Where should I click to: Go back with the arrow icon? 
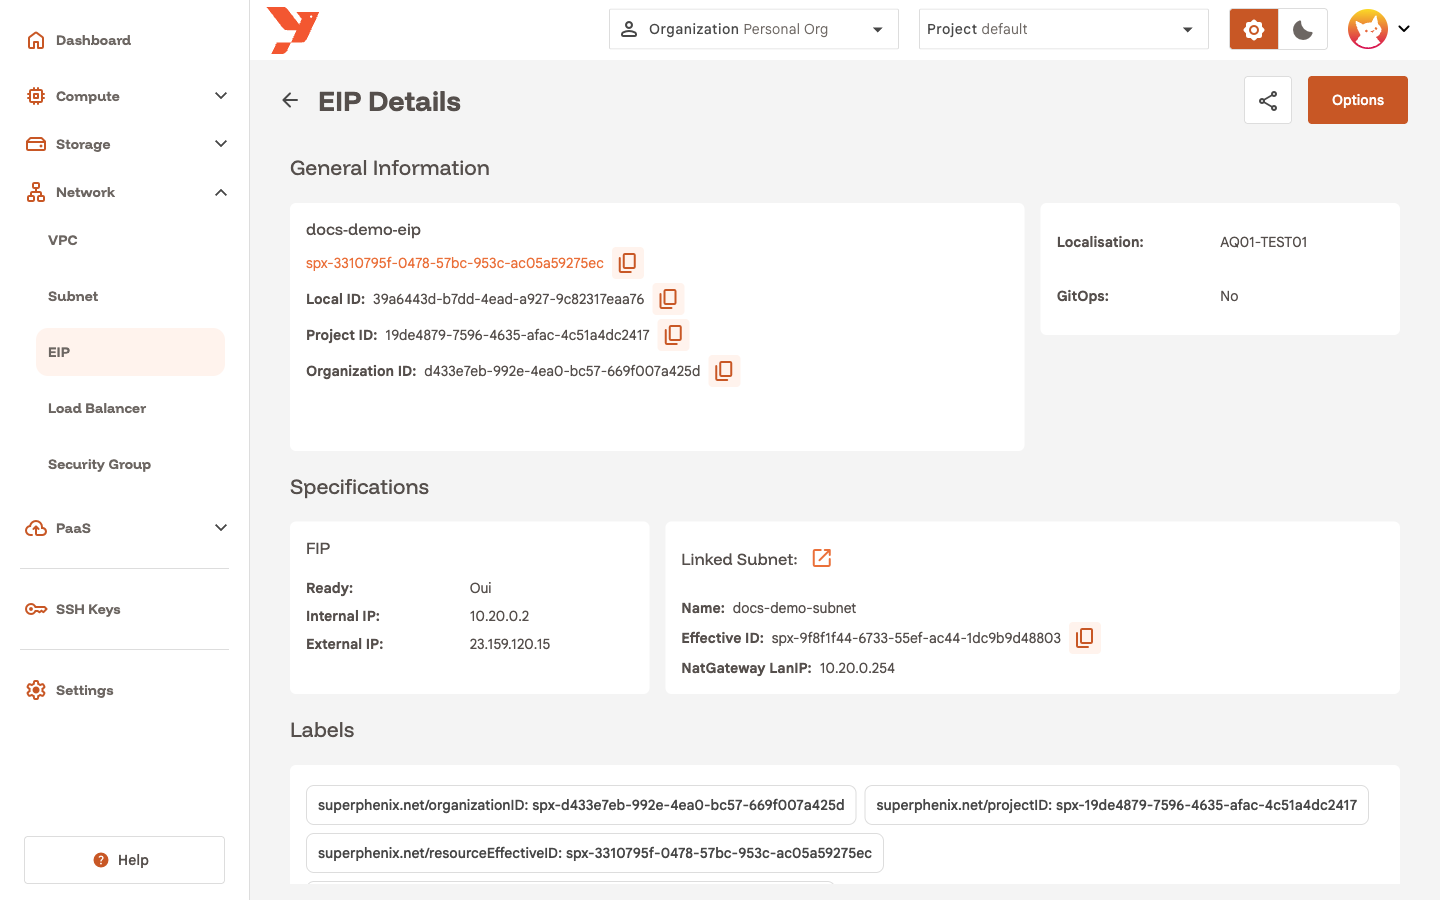290,100
